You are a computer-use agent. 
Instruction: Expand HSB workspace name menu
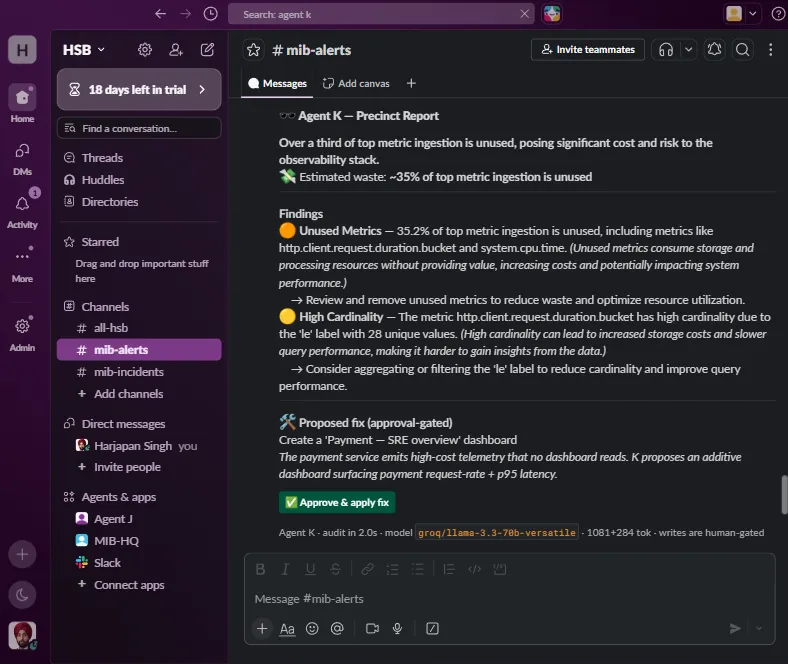[x=84, y=50]
